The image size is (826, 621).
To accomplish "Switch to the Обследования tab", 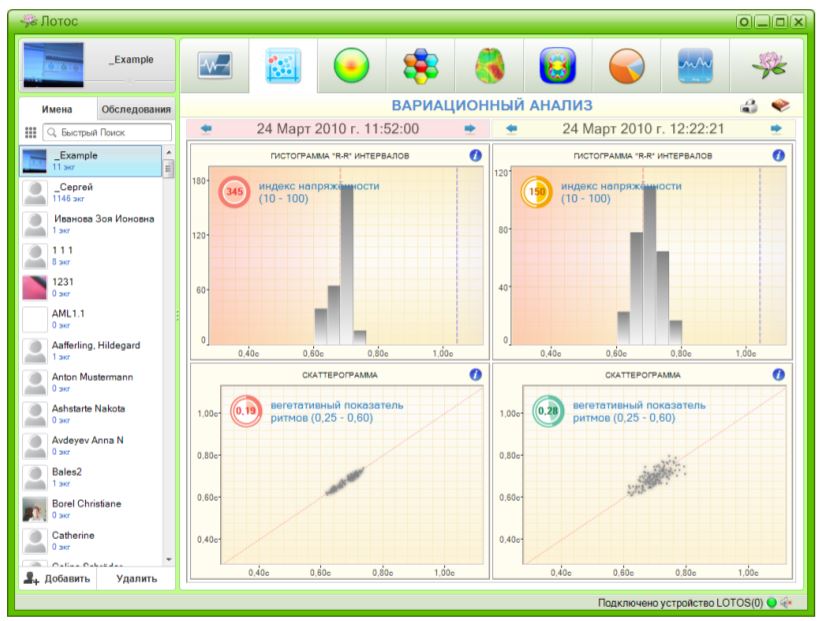I will (136, 109).
